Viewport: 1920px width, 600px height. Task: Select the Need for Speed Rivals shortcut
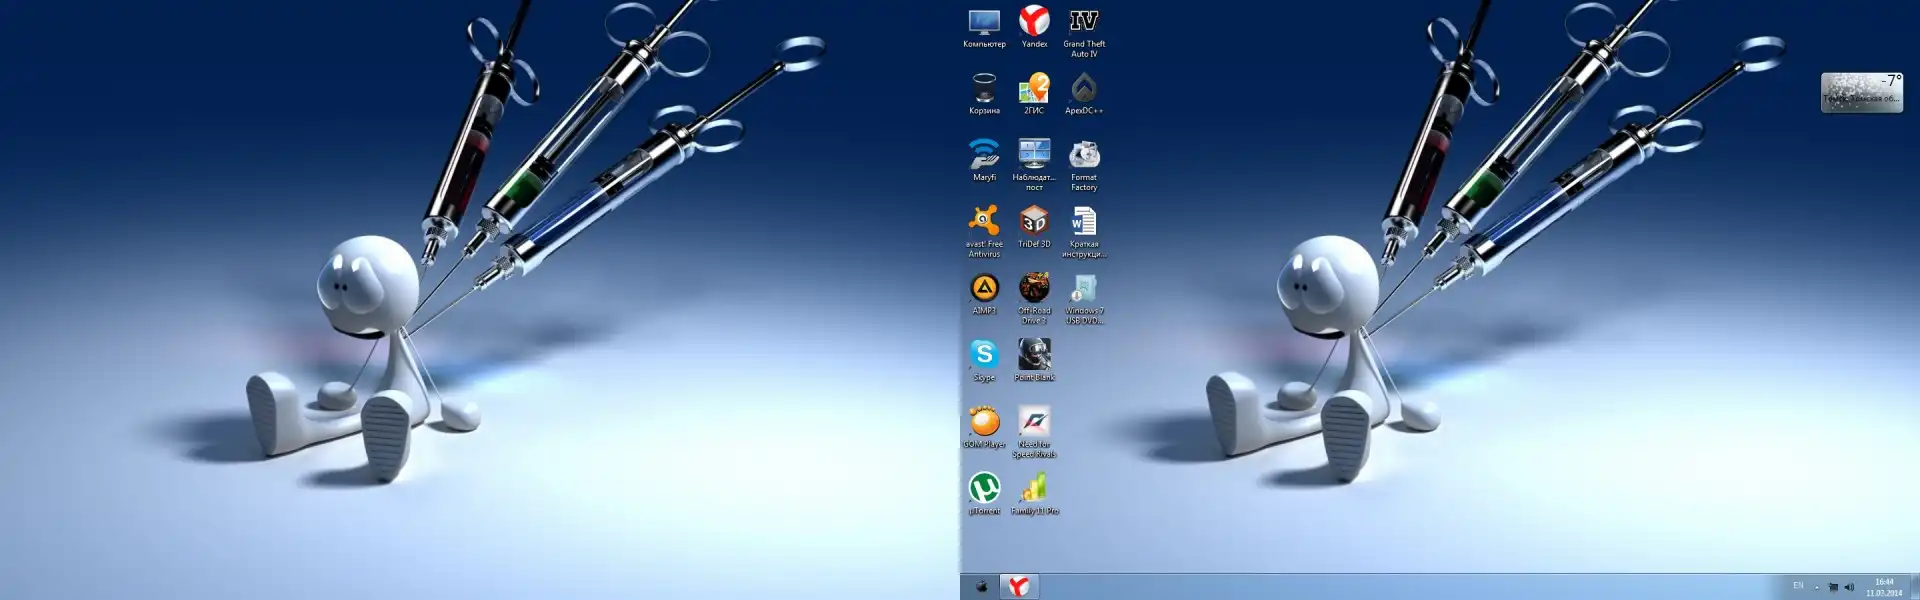(x=1034, y=422)
